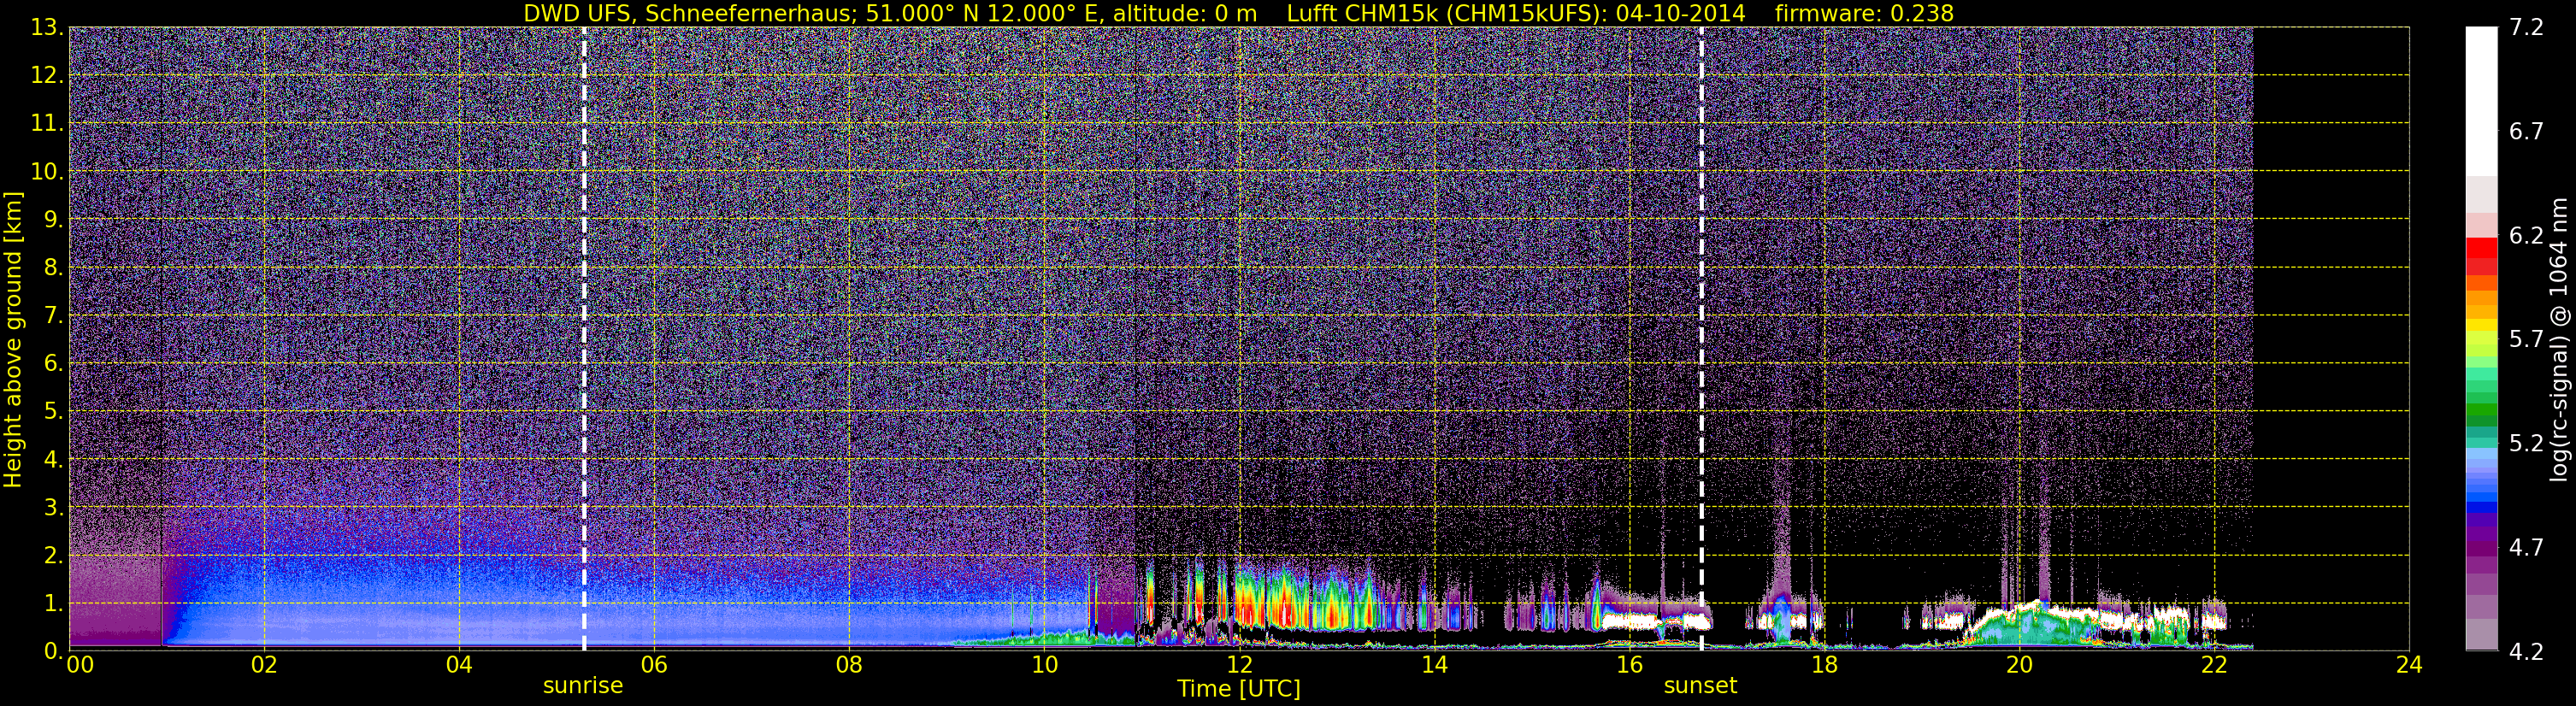Click the "7.2" colorbar value
Screen dimensions: 2576x706
point(2526,27)
